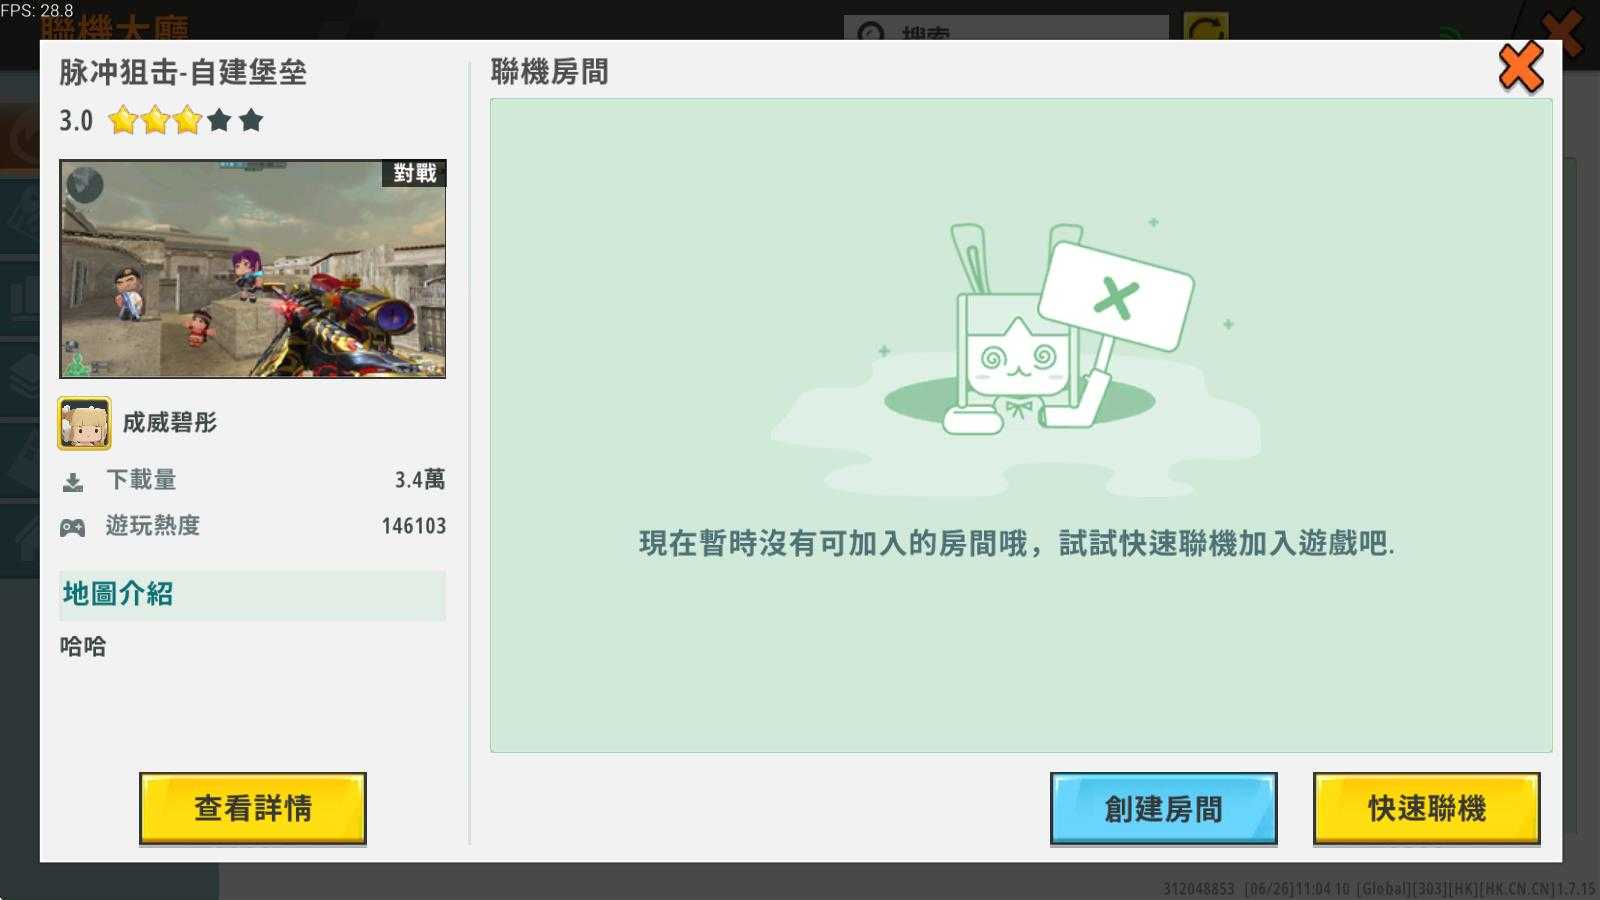Open the map preview screenshot thumbnail
This screenshot has height=900, width=1600.
tap(252, 268)
